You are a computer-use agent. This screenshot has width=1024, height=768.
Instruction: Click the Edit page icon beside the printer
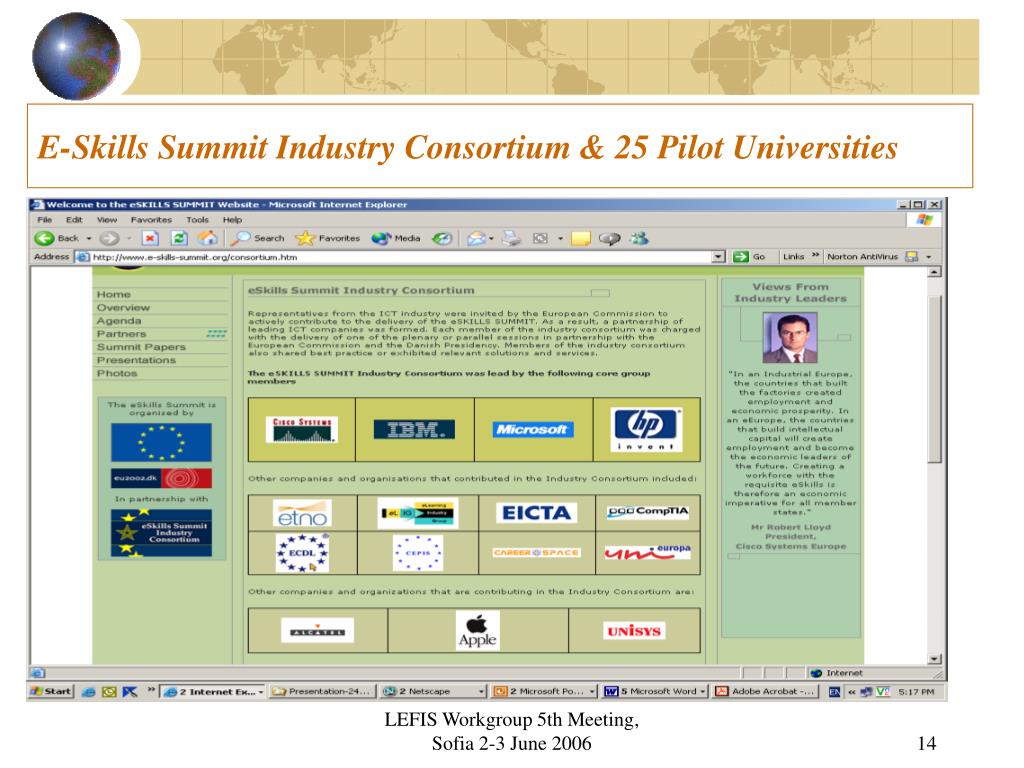[540, 238]
